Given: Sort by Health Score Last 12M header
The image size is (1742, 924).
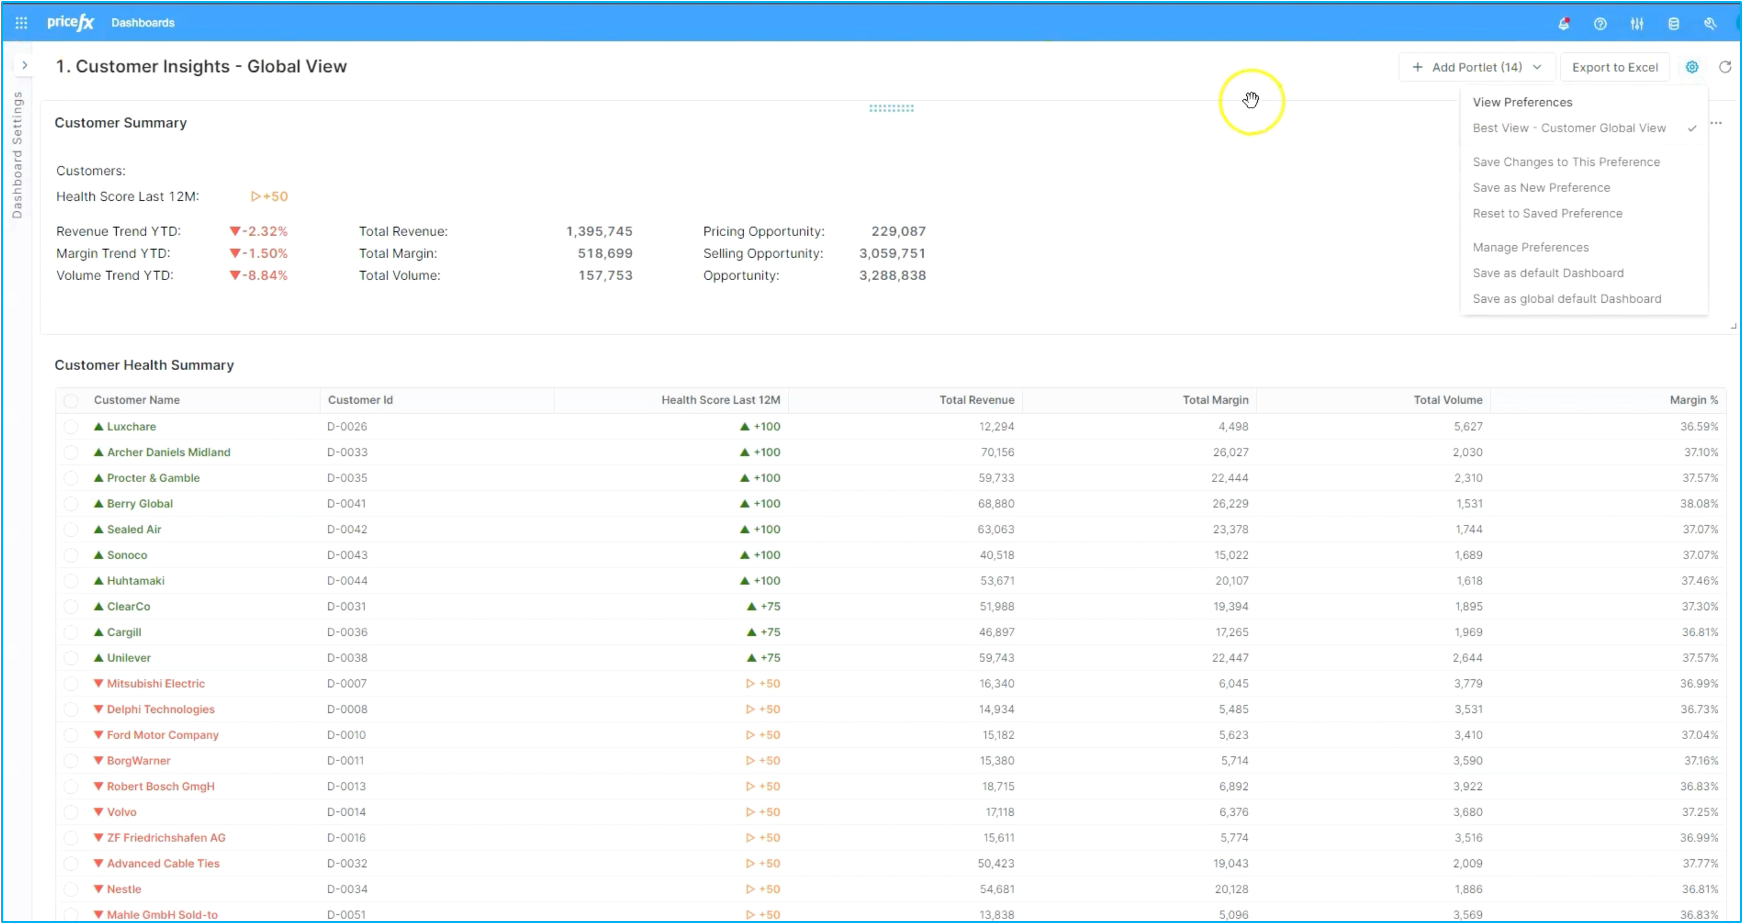Looking at the screenshot, I should [720, 400].
